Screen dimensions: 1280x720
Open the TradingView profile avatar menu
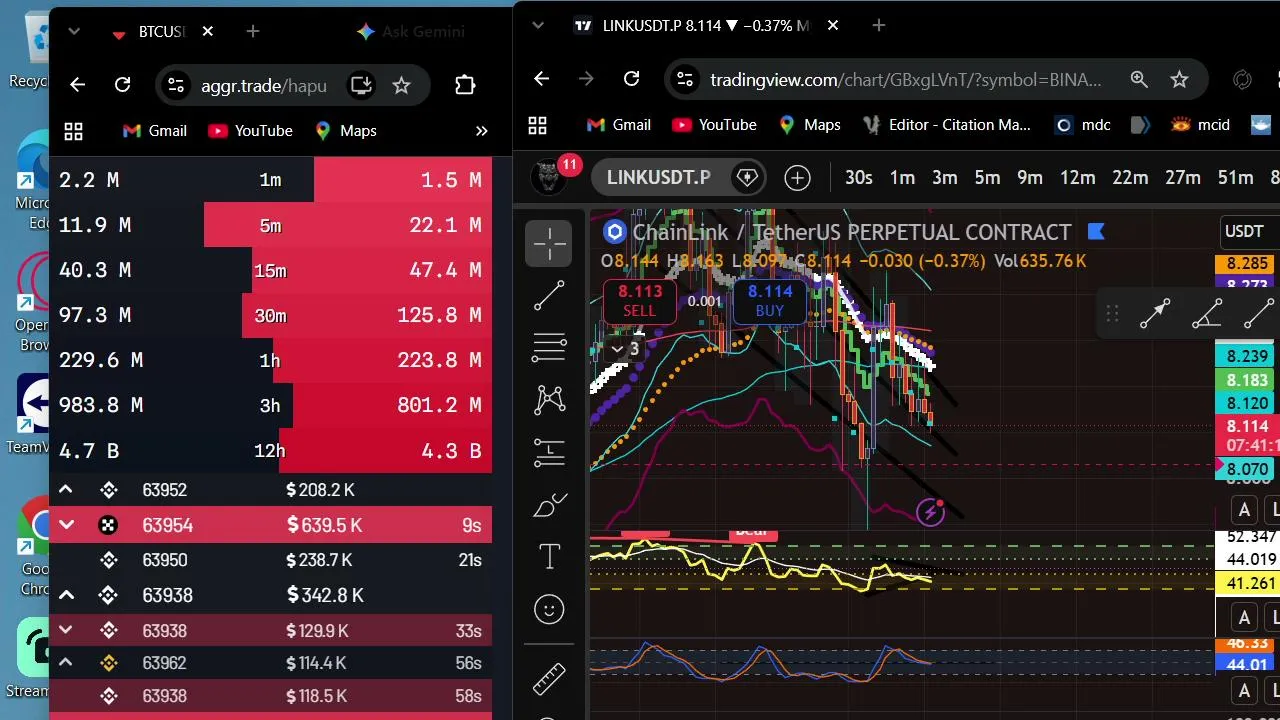[547, 178]
